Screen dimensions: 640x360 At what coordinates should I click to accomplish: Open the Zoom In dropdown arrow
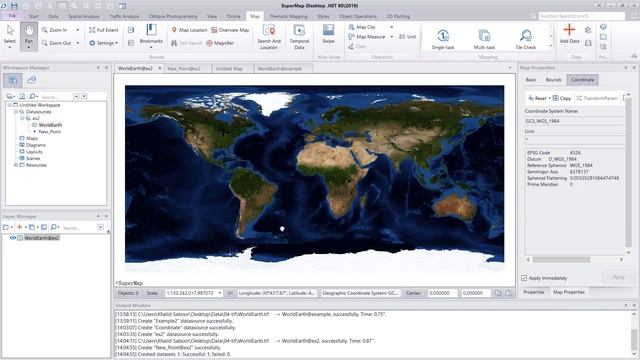[x=78, y=30]
